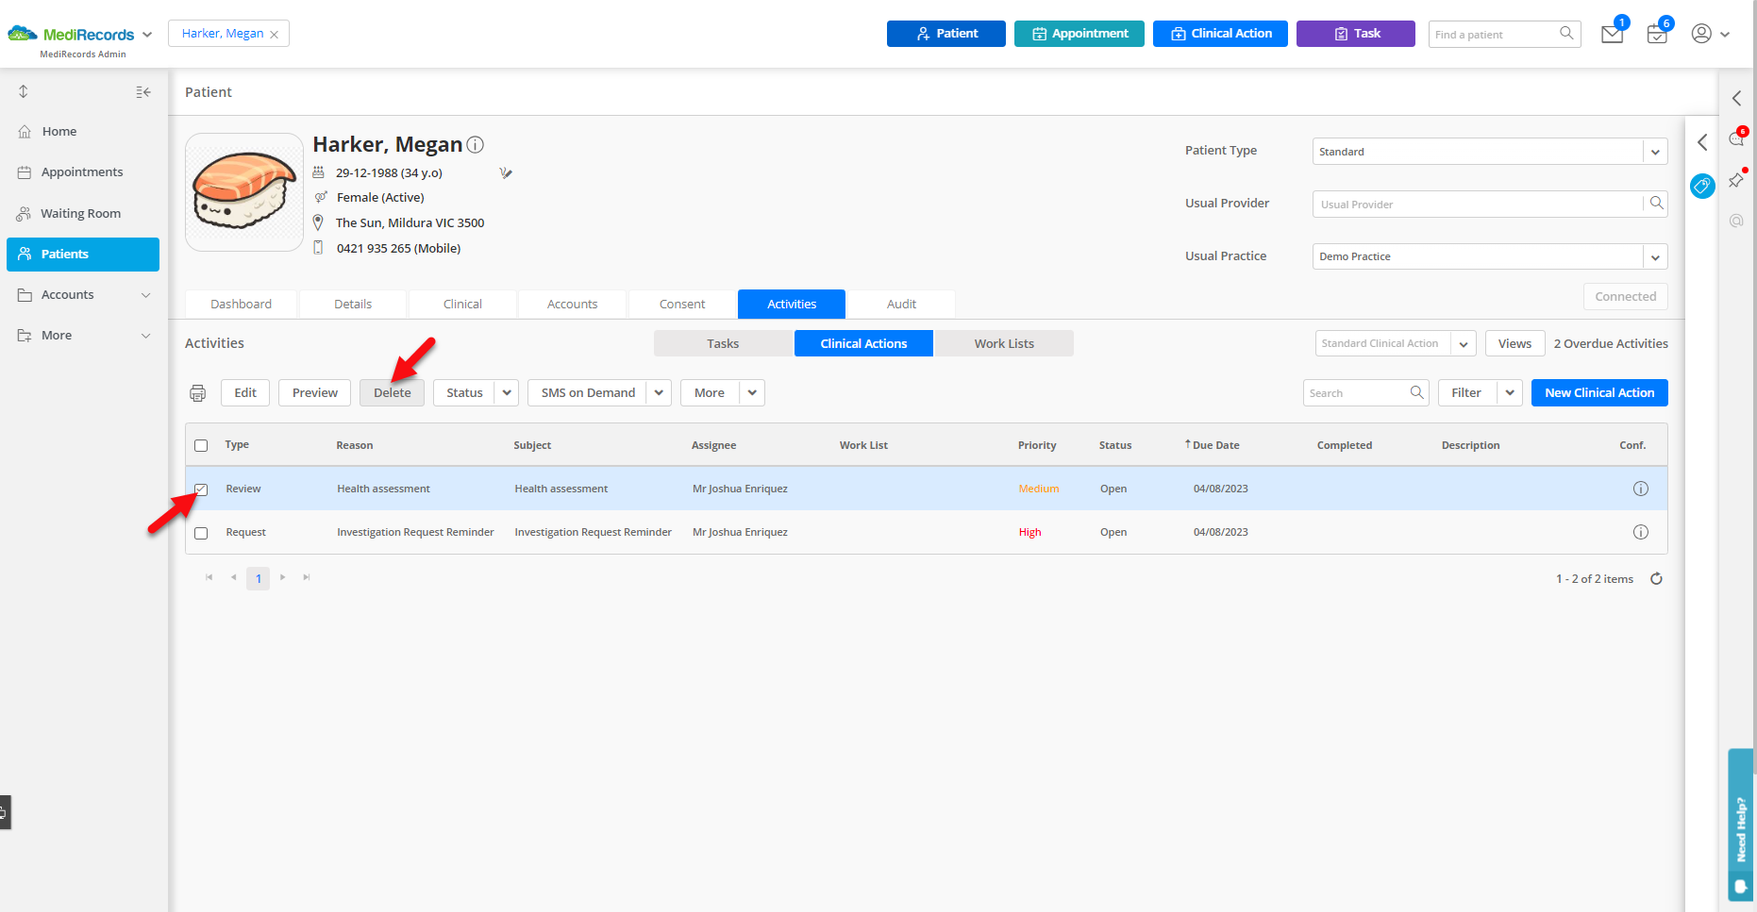This screenshot has height=912, width=1757.
Task: Open the Filter dropdown arrow
Action: coord(1510,393)
